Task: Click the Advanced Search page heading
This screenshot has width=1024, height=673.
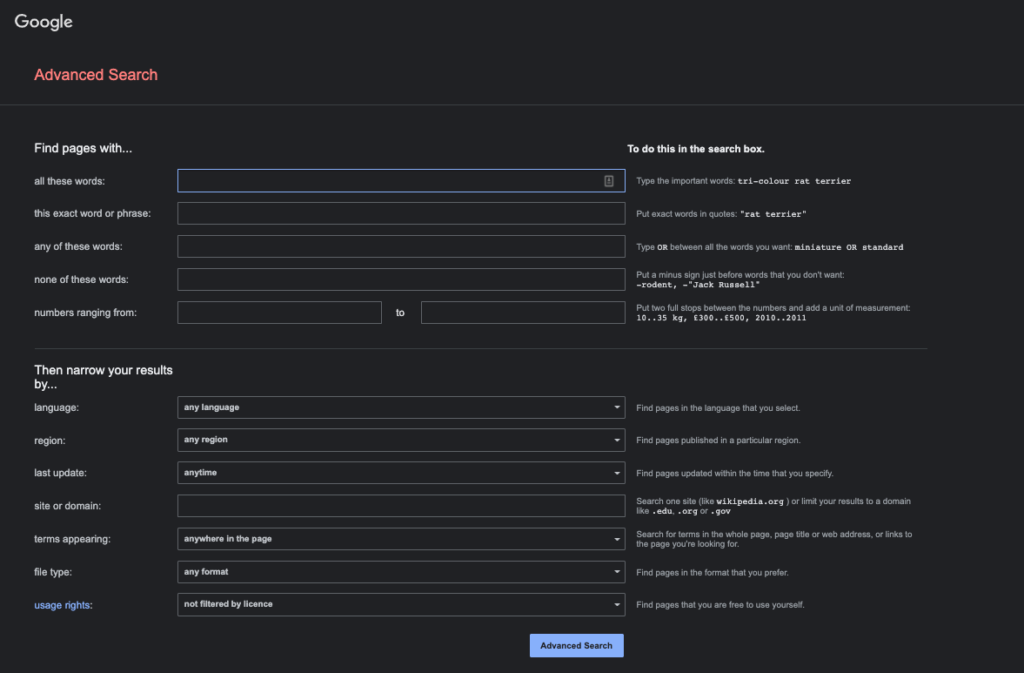Action: [96, 75]
